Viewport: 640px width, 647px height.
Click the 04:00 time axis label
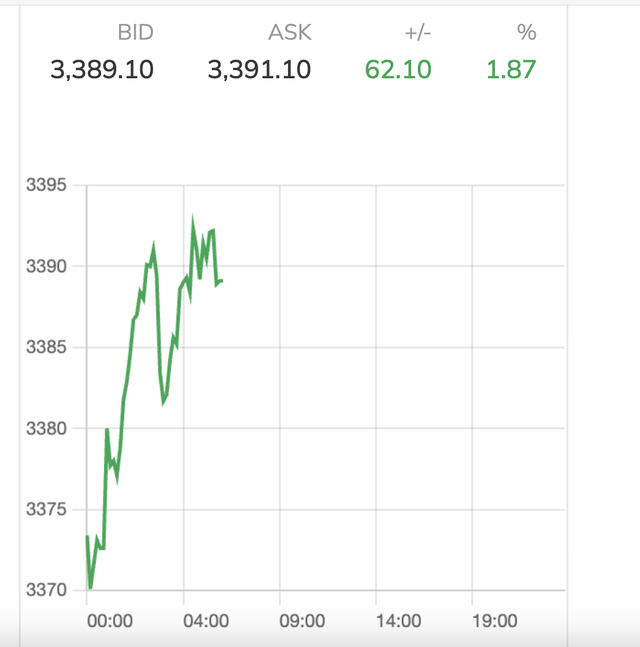click(206, 621)
